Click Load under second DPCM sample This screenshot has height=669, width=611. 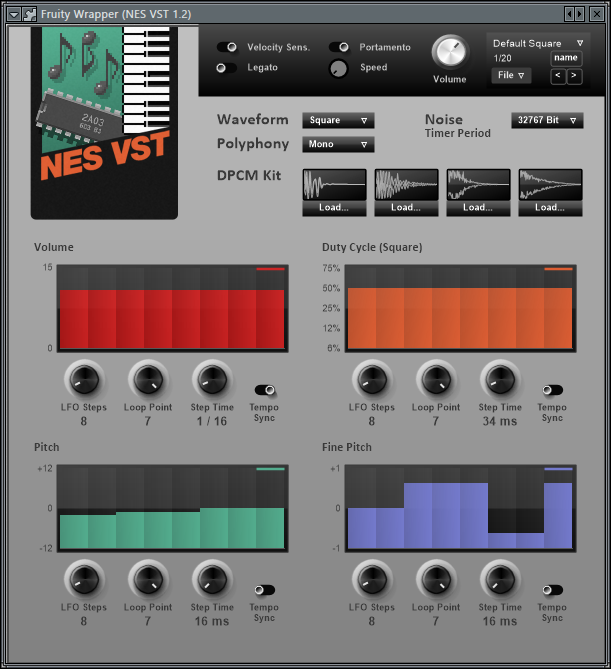click(406, 208)
